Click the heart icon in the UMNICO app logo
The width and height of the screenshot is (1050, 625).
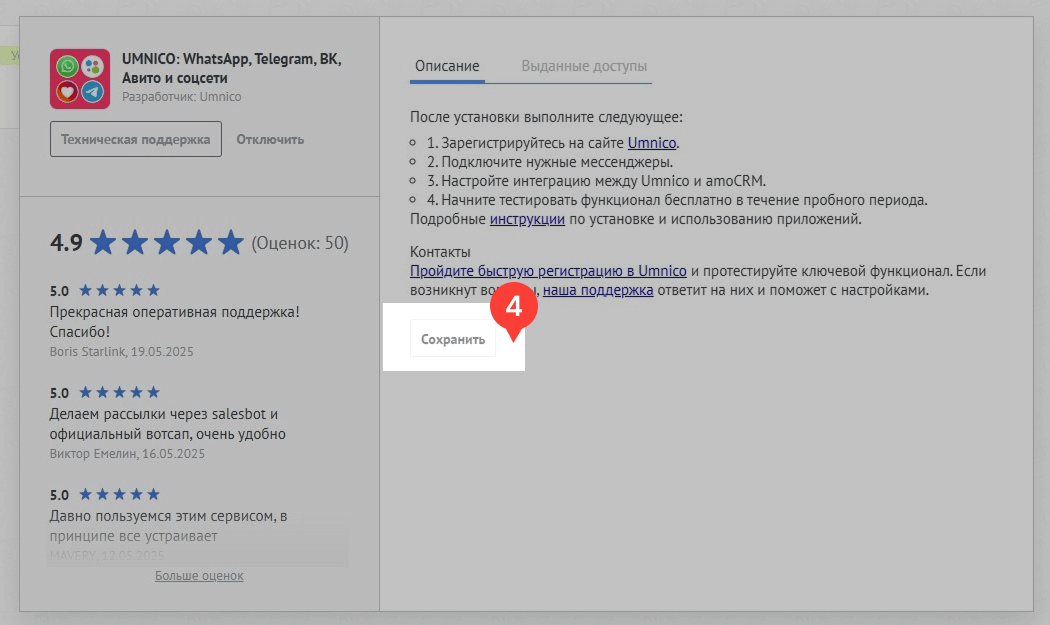point(67,91)
